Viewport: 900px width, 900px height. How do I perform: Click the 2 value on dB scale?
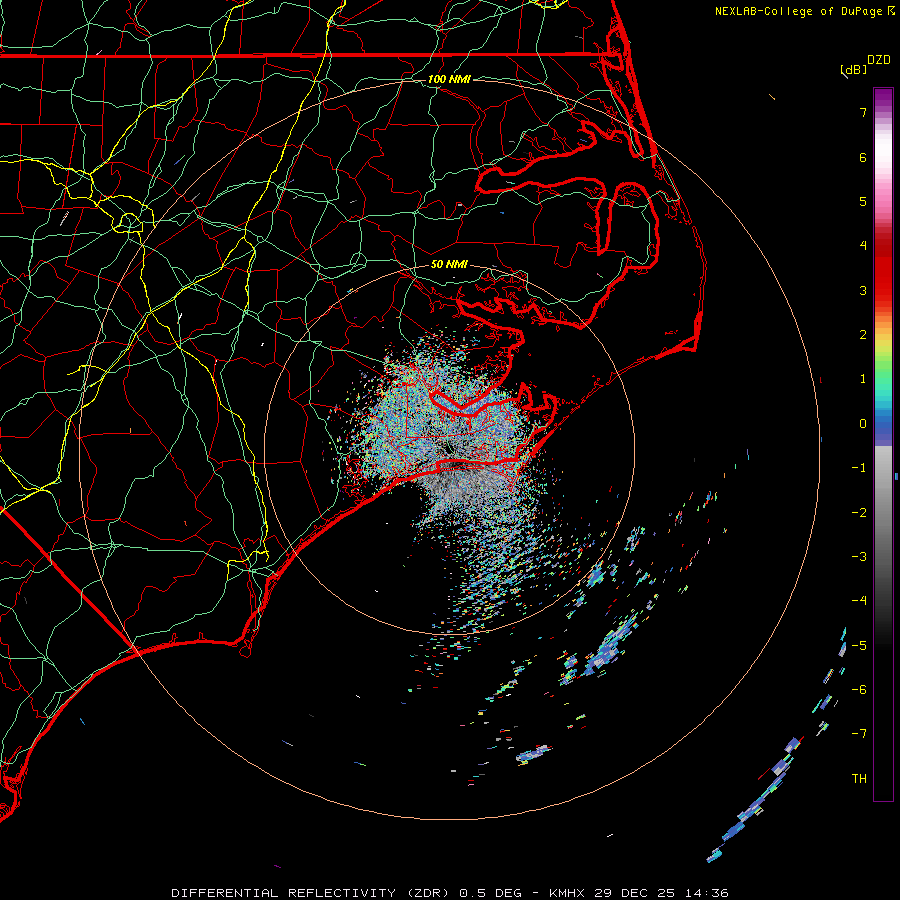point(863,335)
